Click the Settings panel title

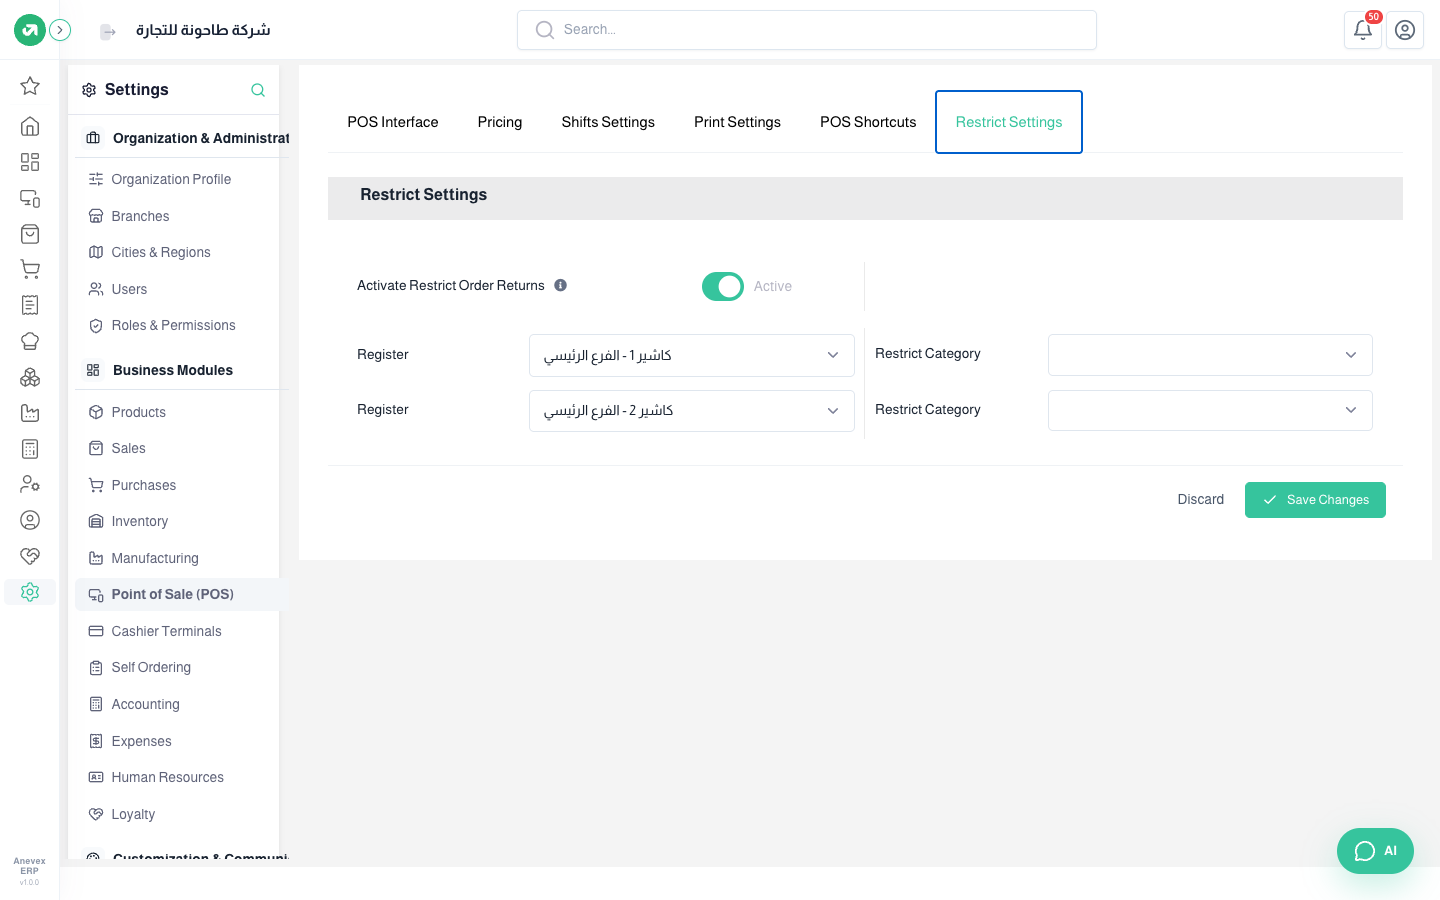click(x=137, y=90)
